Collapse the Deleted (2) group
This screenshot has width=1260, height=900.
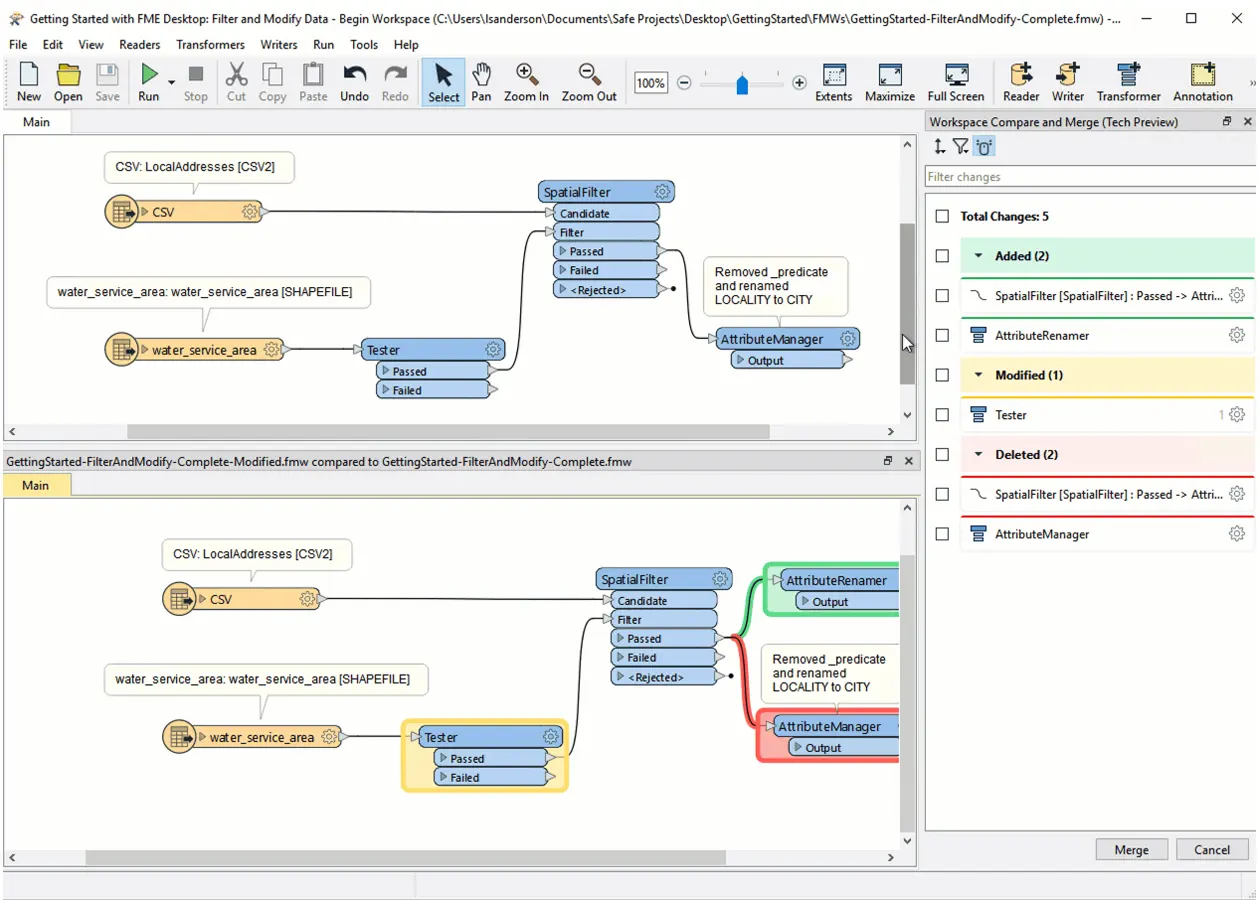tap(979, 454)
